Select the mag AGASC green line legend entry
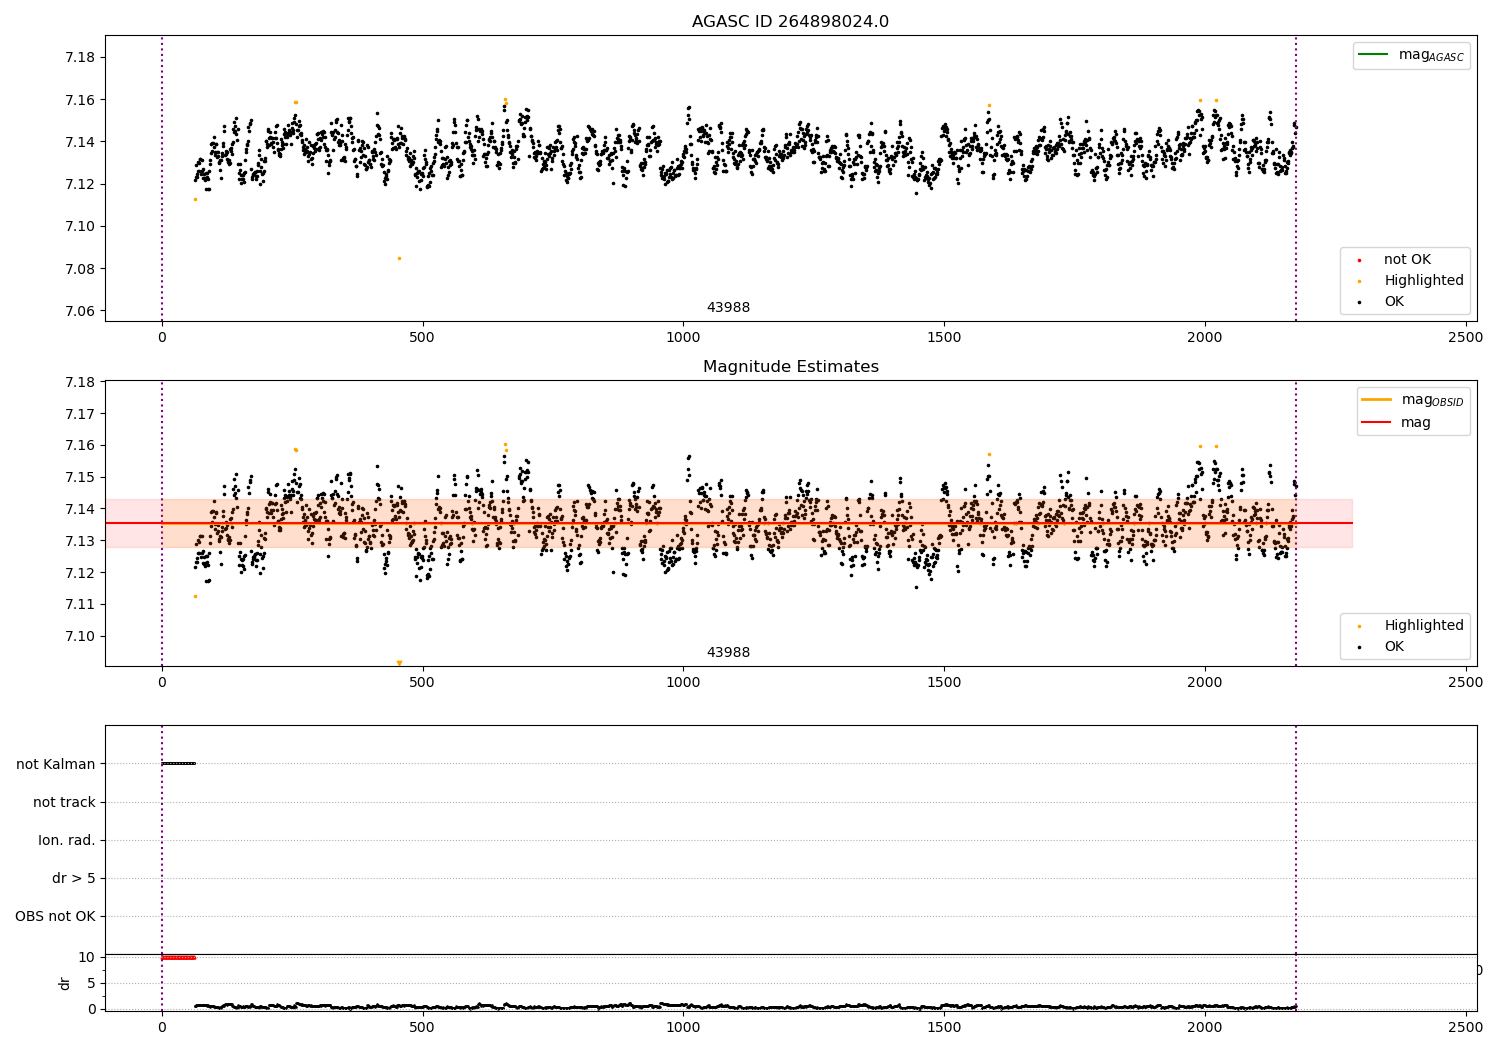1500x1050 pixels. coord(1411,55)
